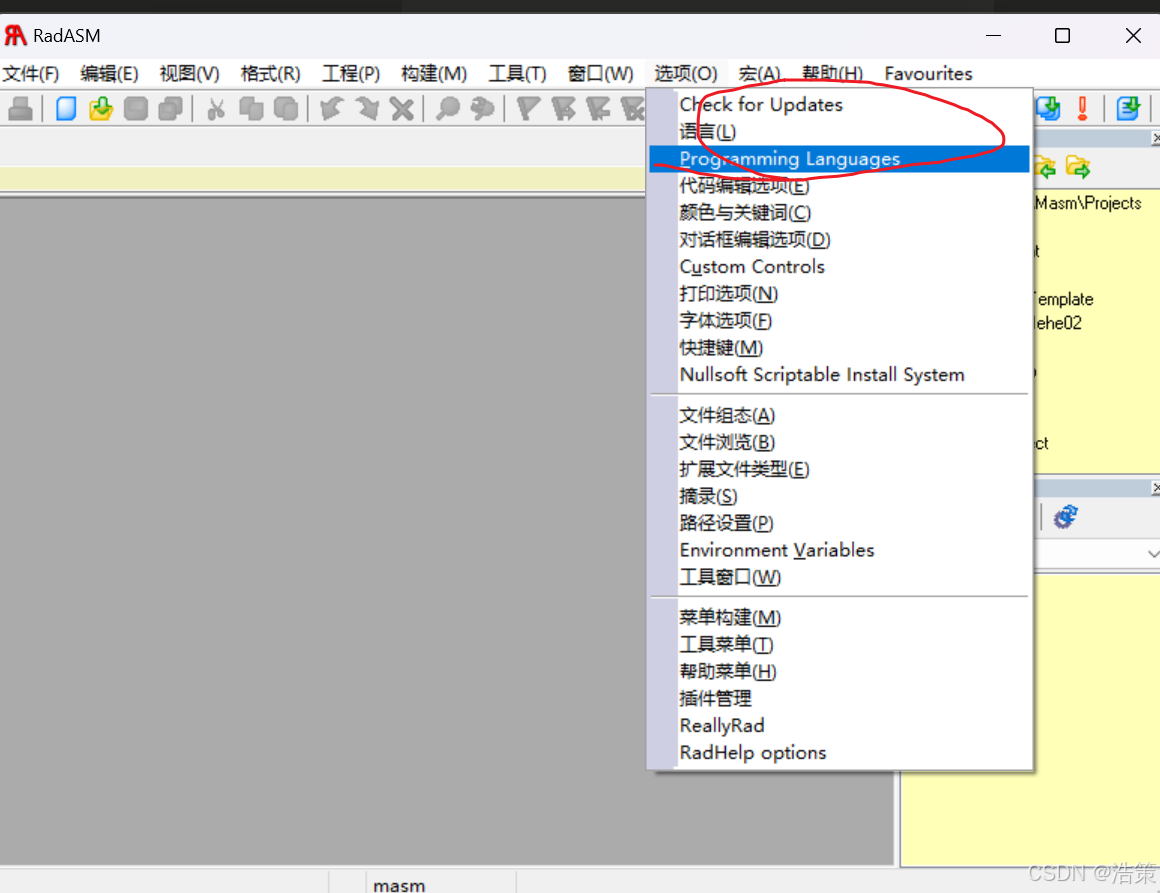The image size is (1160, 893).
Task: Open the 视图(V) menu
Action: (189, 74)
